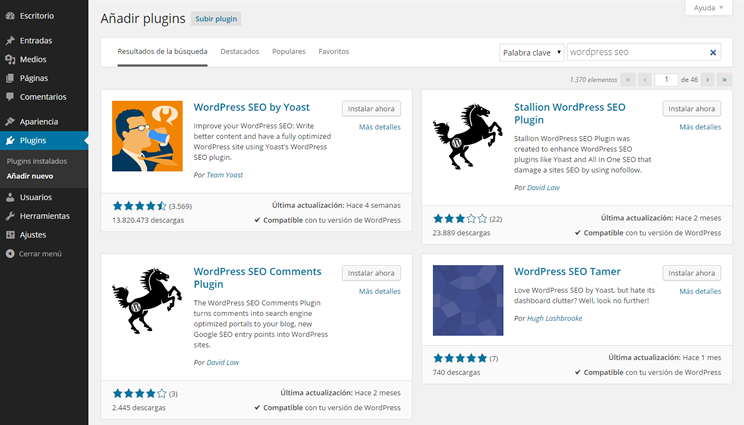Open WordPress SEO Comments Plugin horse thumbnail
This screenshot has height=425, width=744.
pyautogui.click(x=147, y=300)
